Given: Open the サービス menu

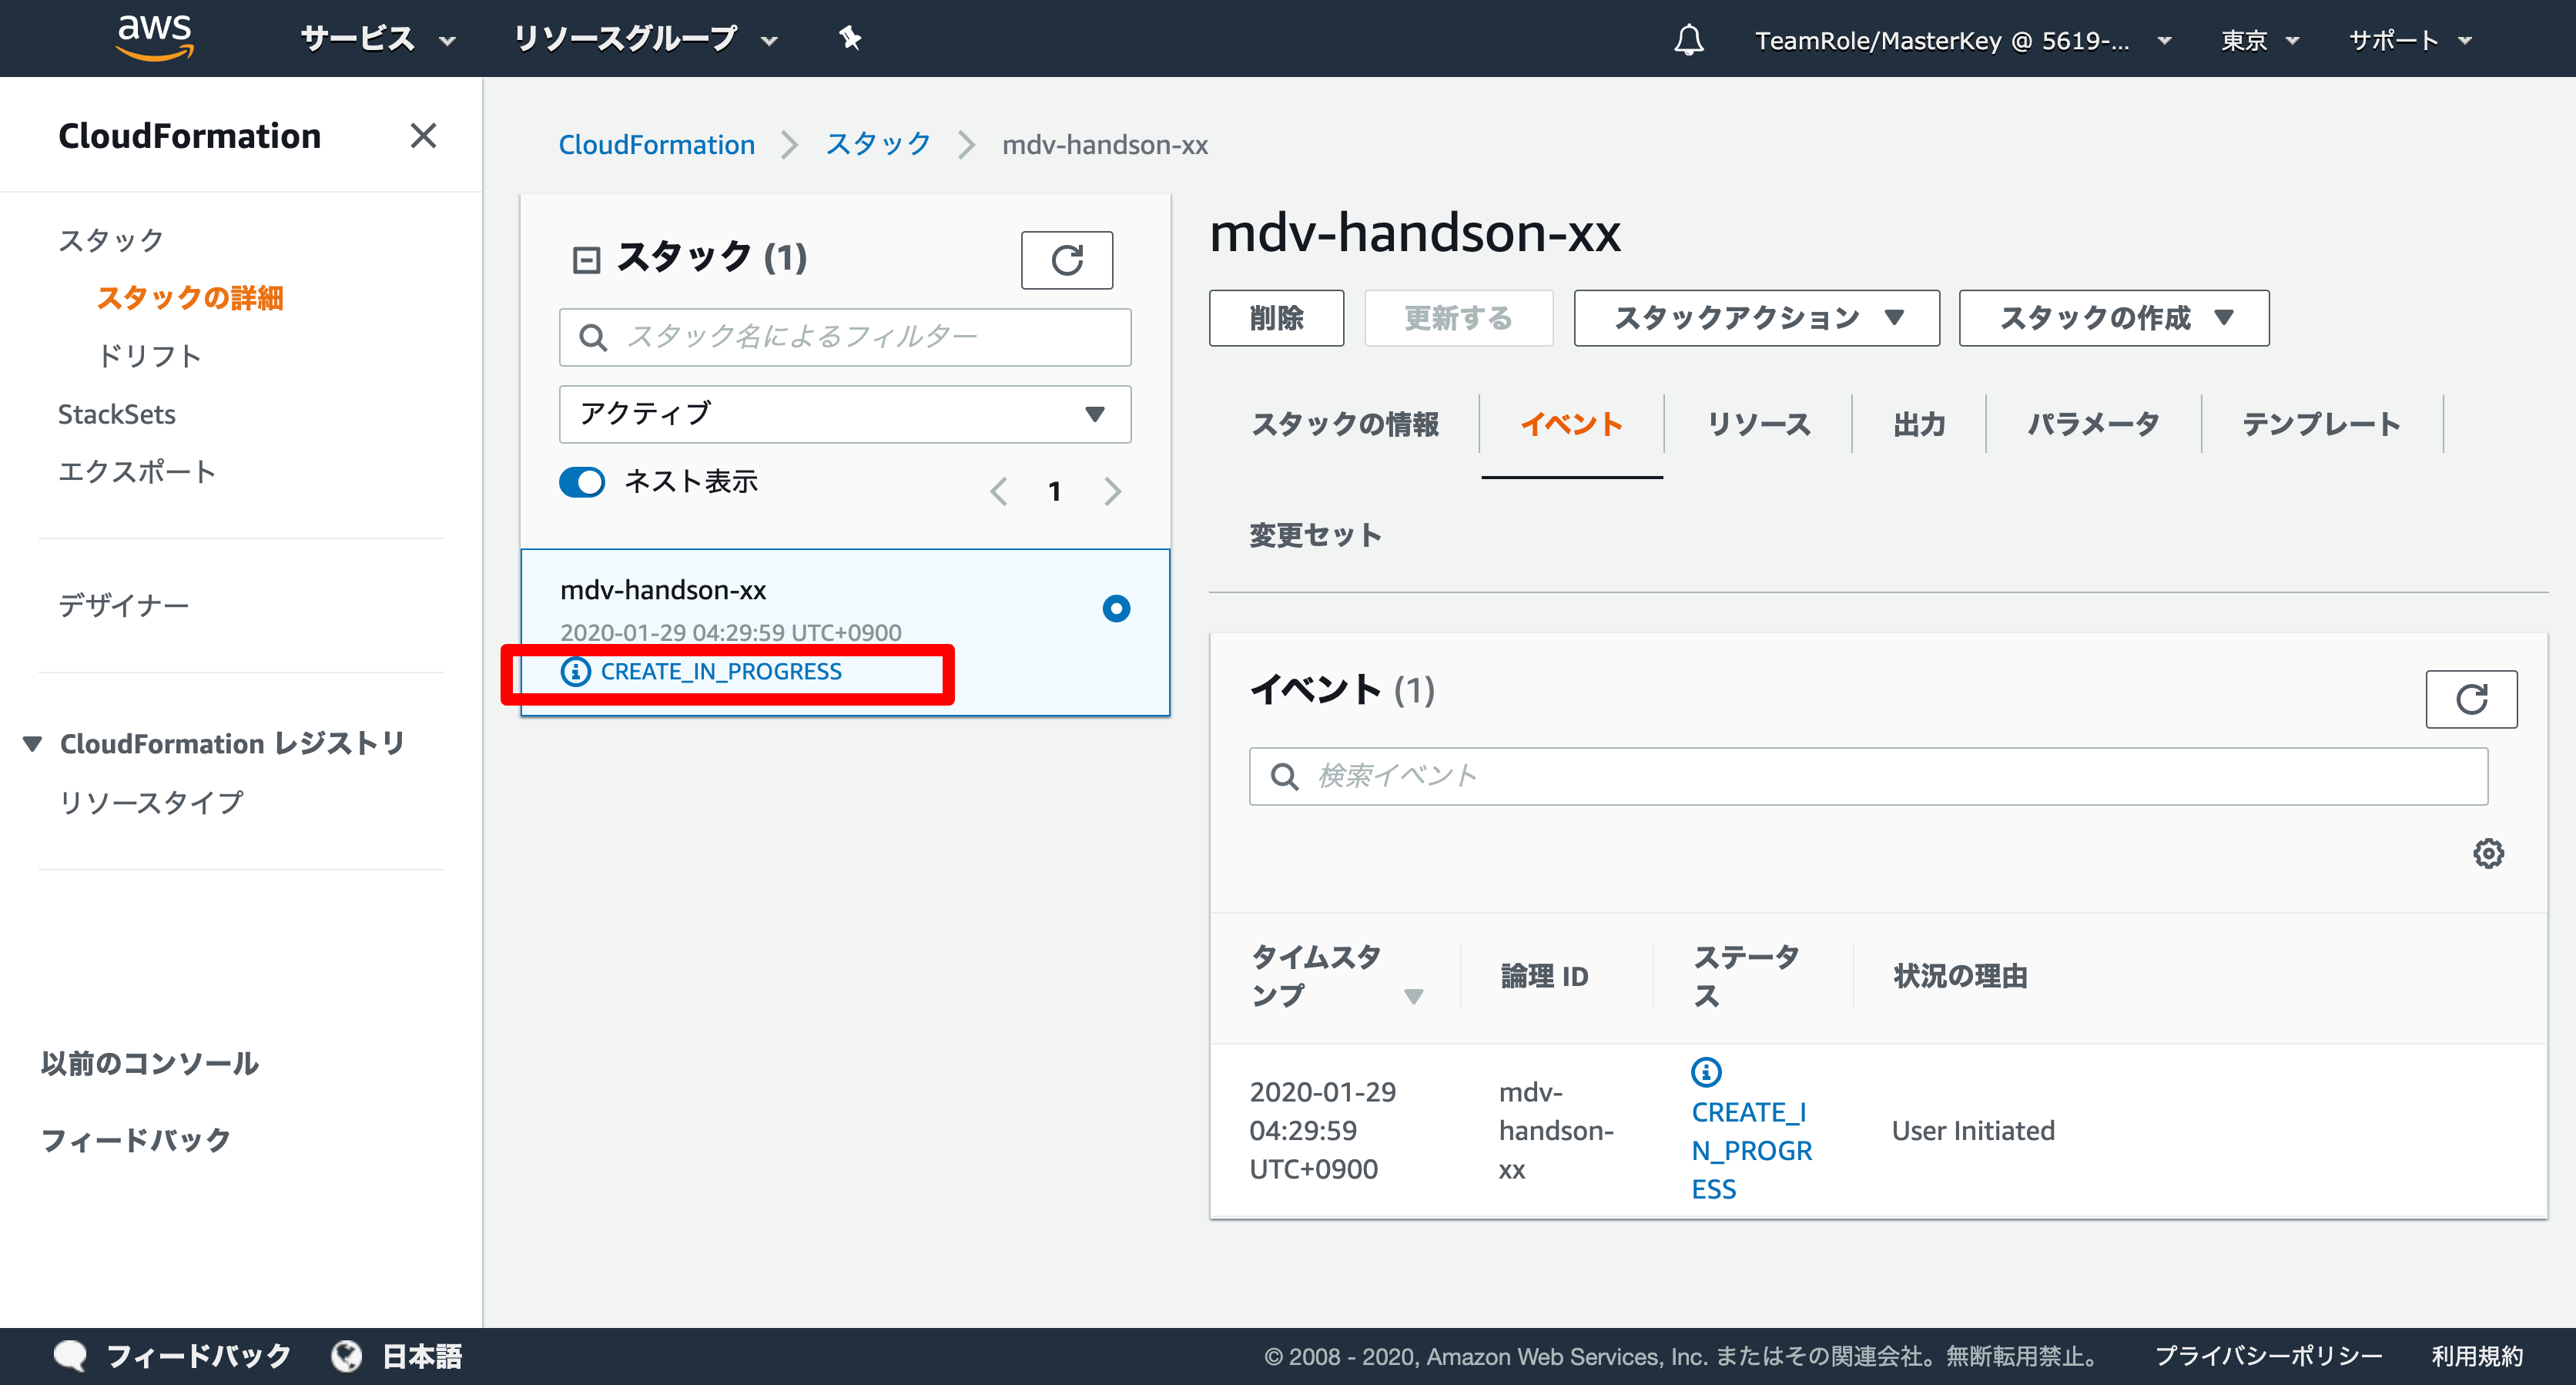Looking at the screenshot, I should click(x=378, y=39).
